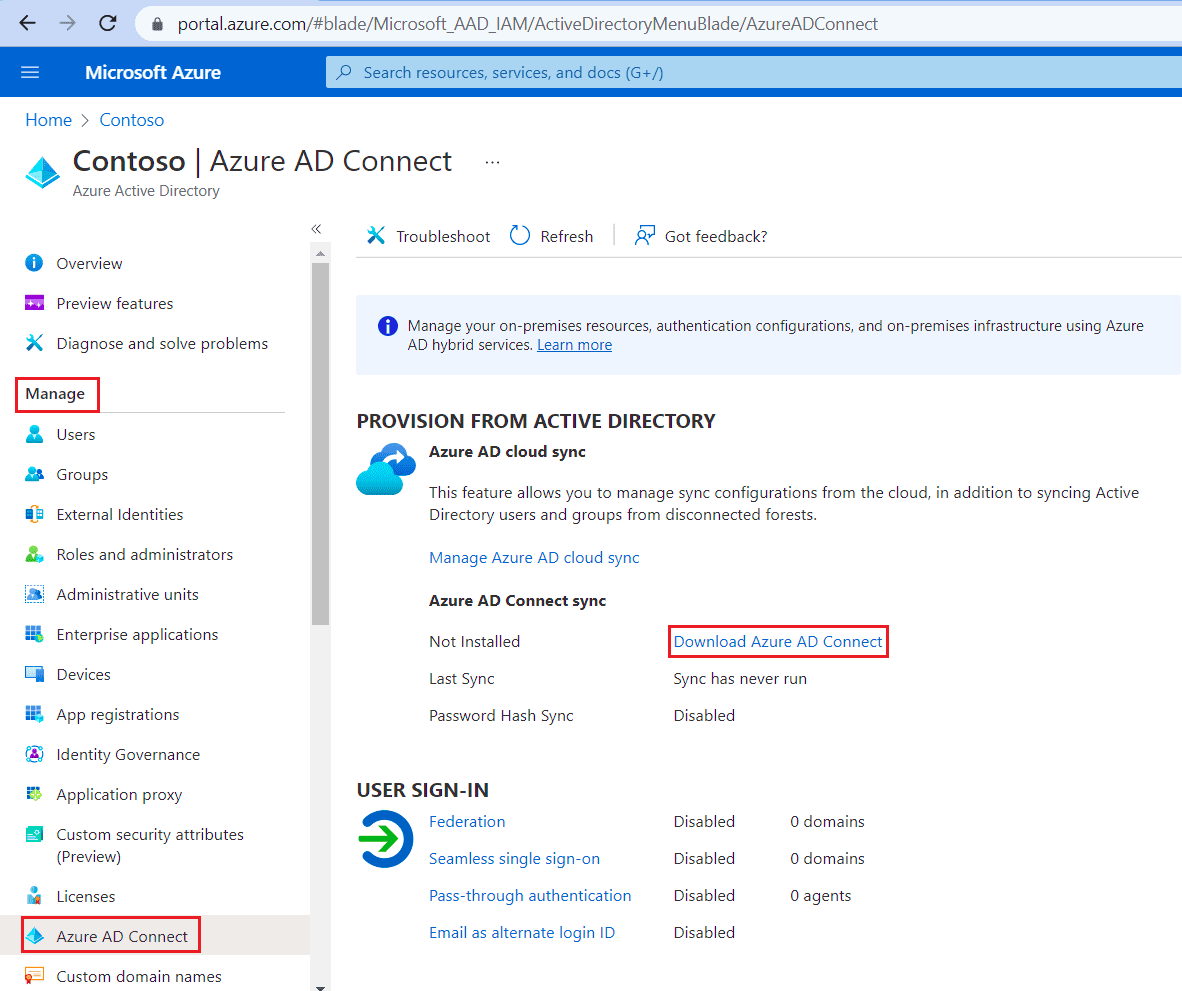Open Diagnose and solve problems

[x=160, y=343]
